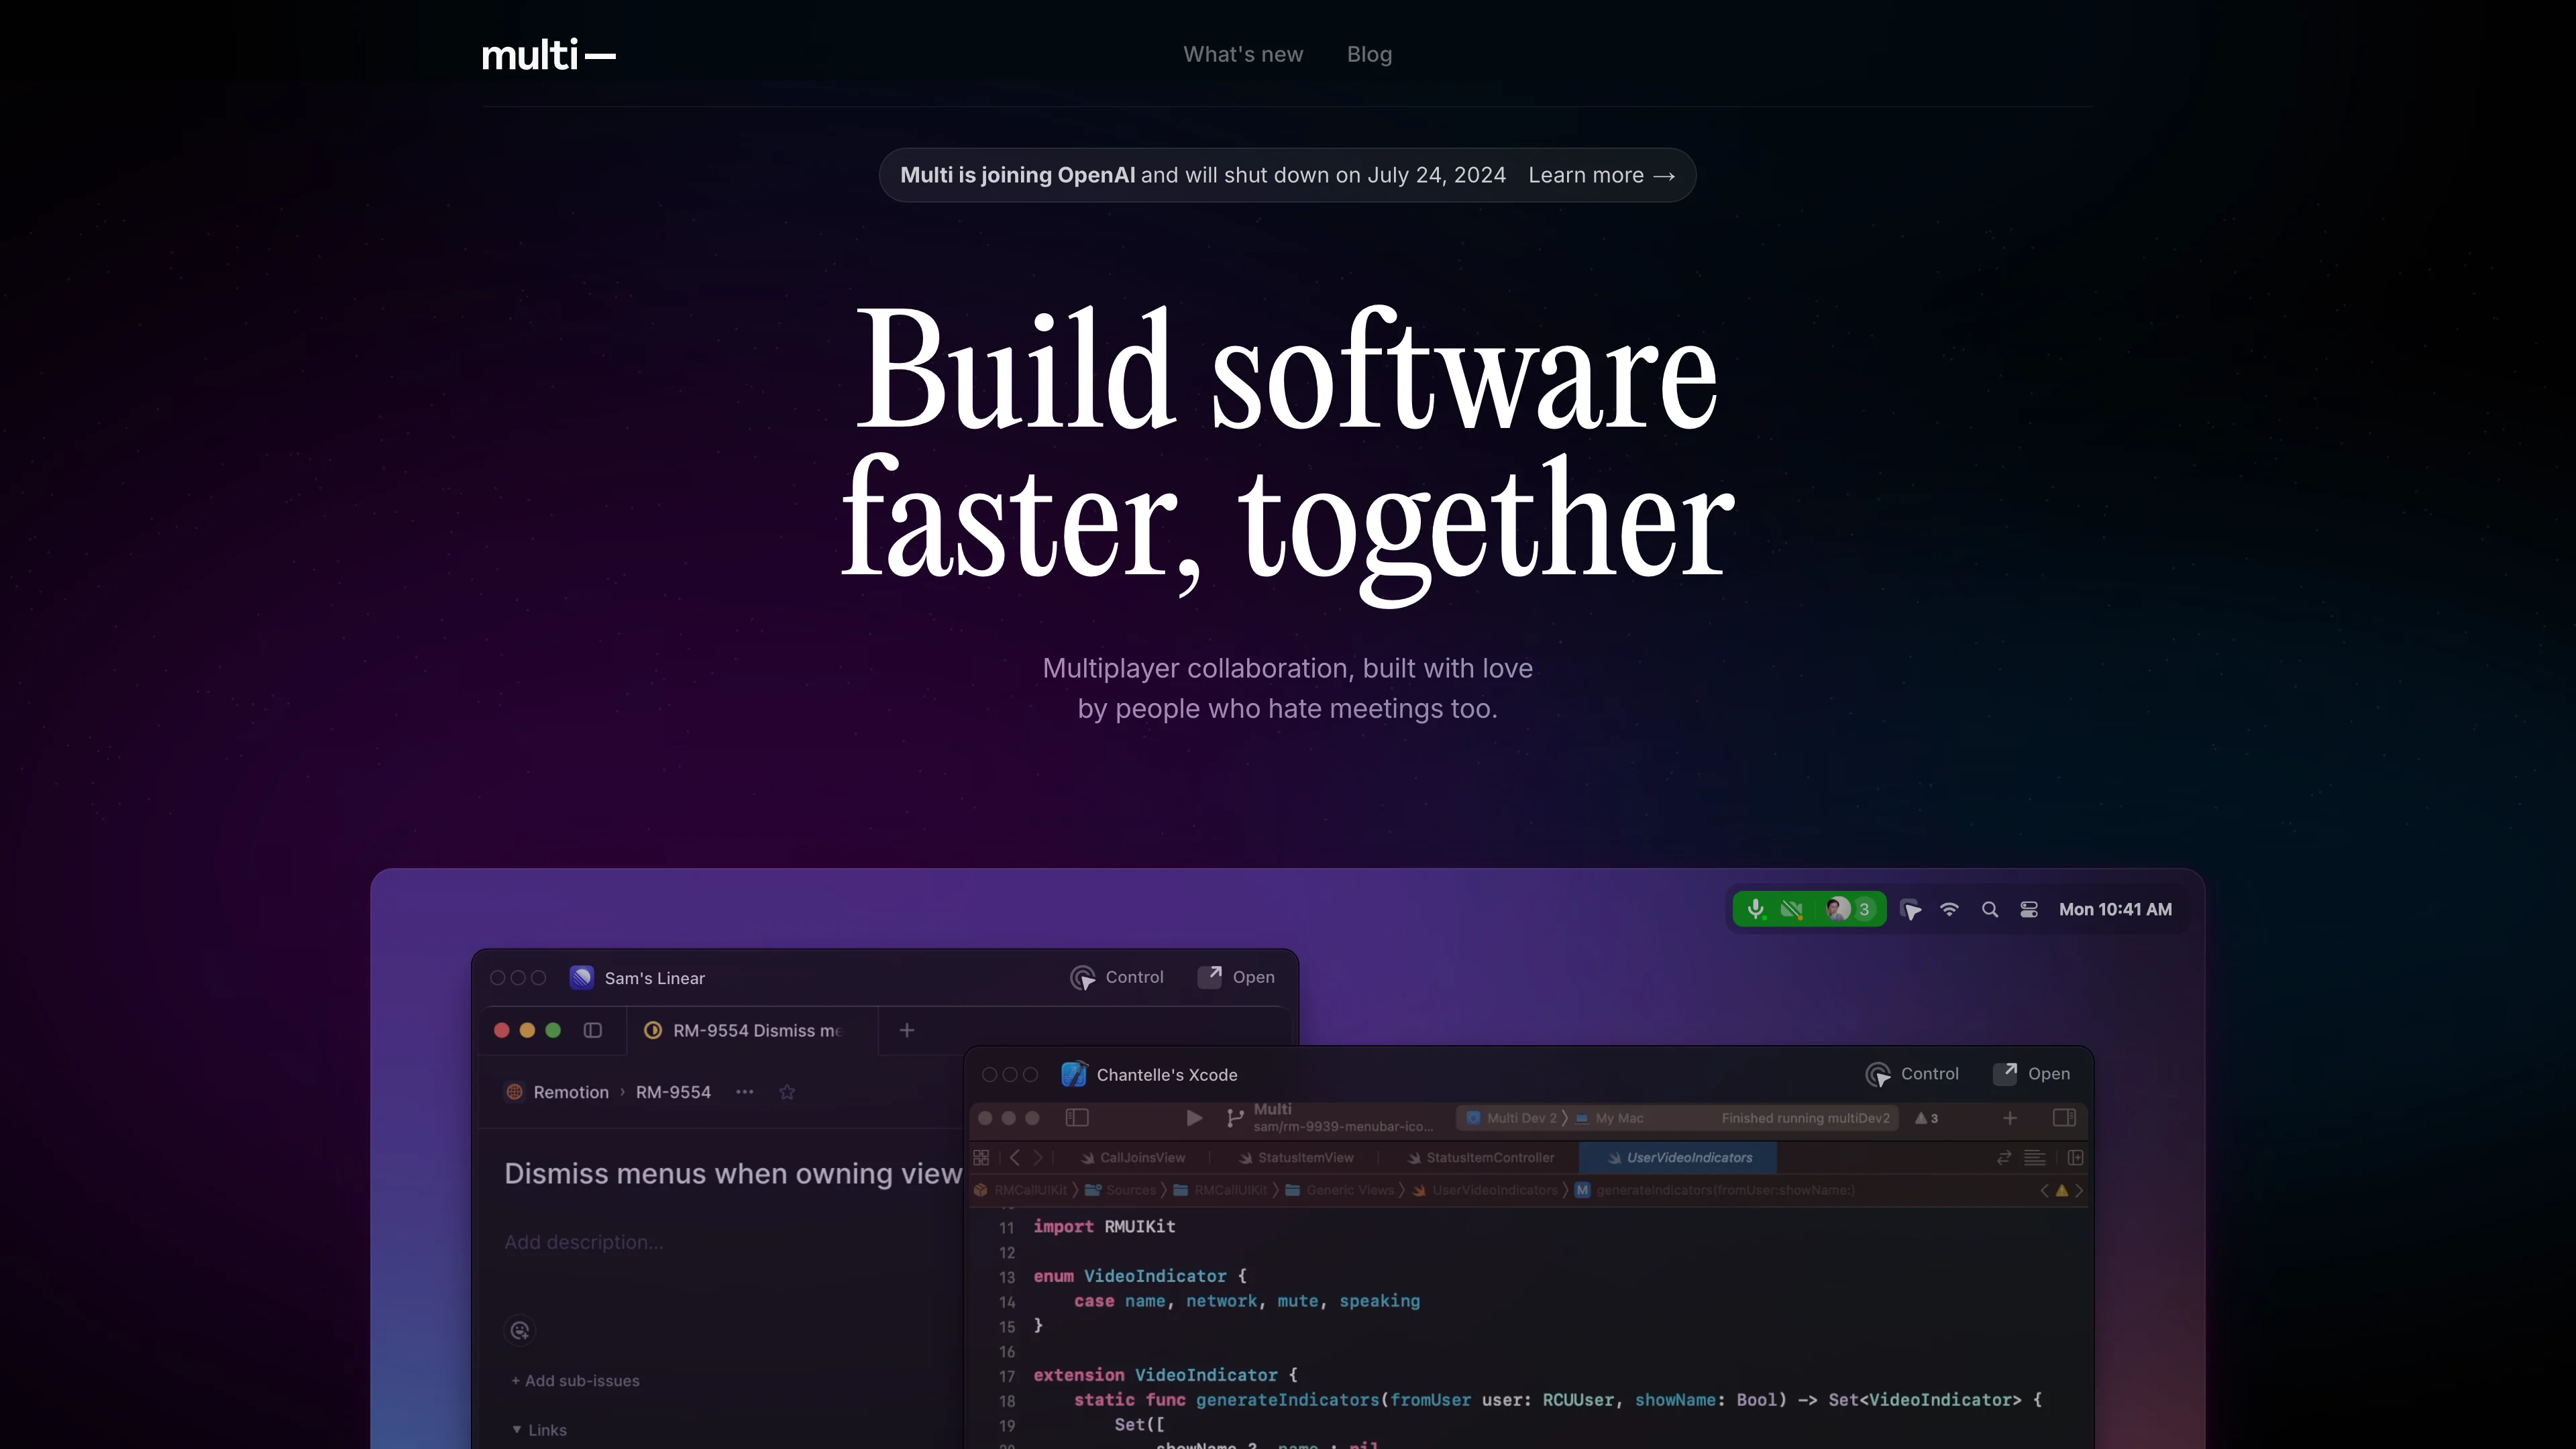Collapse the Links section
Screen dimensions: 2576x1449
[539, 1430]
